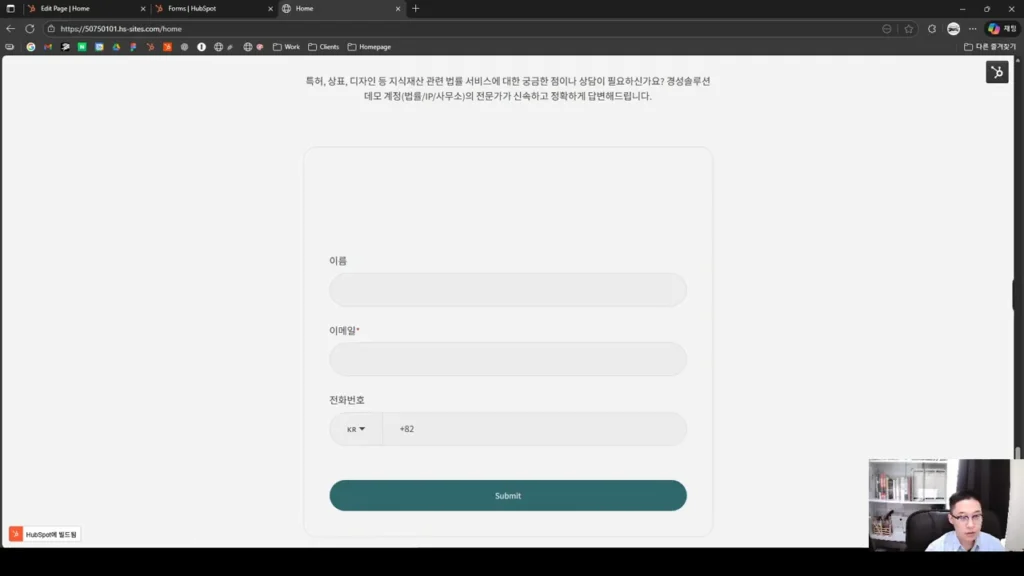The width and height of the screenshot is (1024, 576).
Task: Click the Submit button
Action: pos(507,496)
